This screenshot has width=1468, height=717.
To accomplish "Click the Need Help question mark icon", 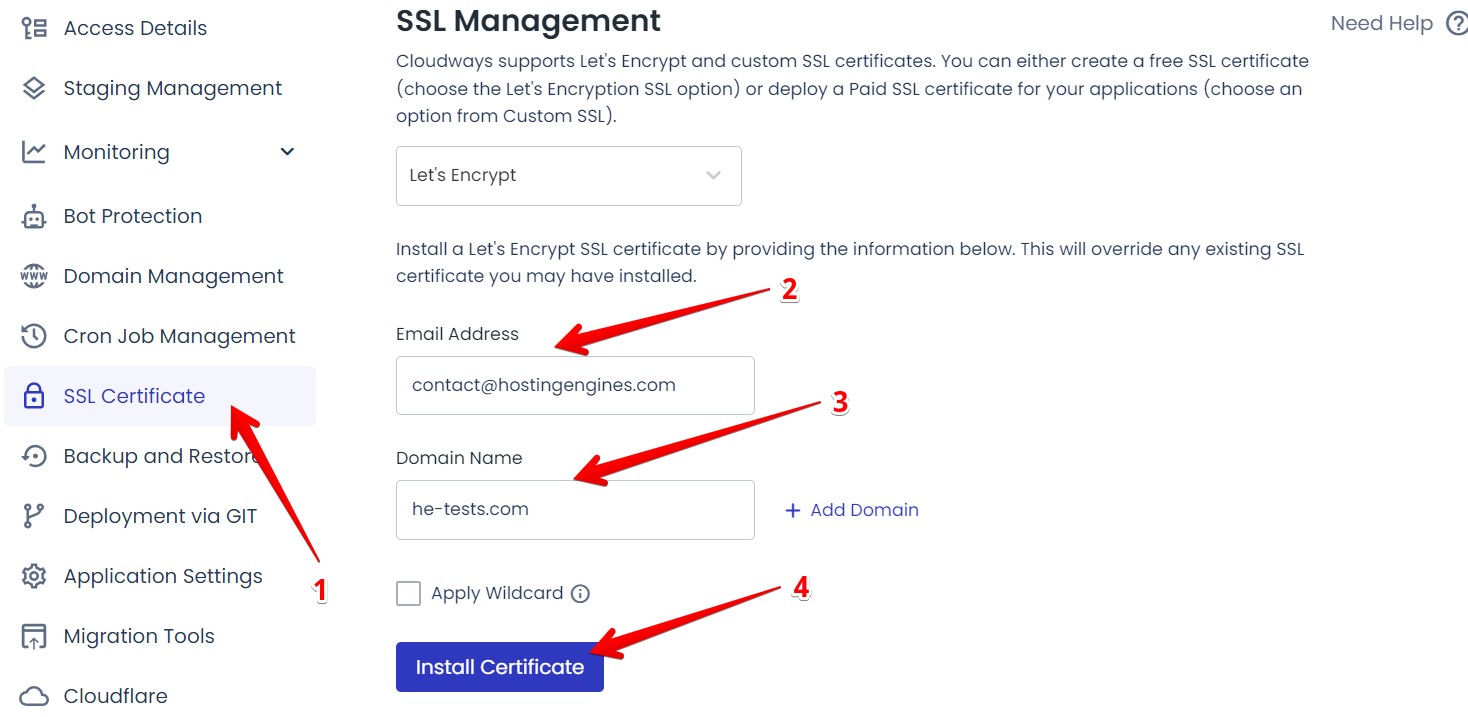I will [x=1457, y=23].
